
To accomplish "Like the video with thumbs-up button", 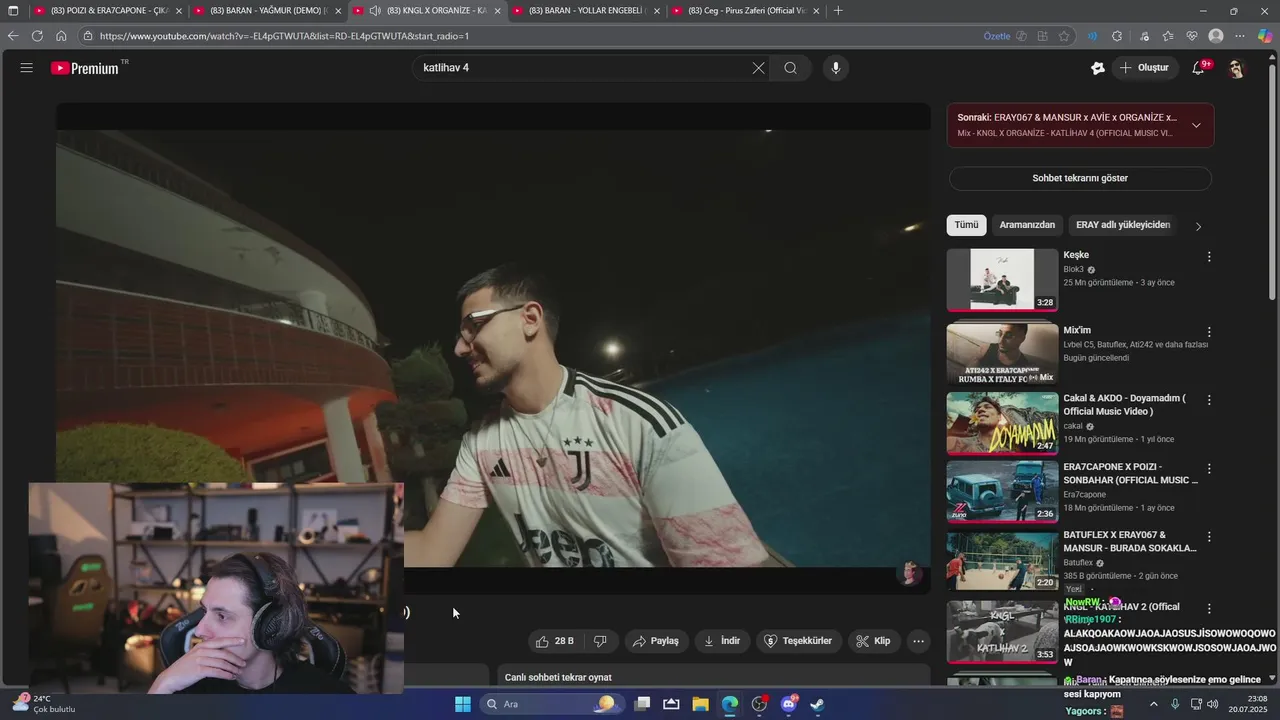I will [x=555, y=641].
